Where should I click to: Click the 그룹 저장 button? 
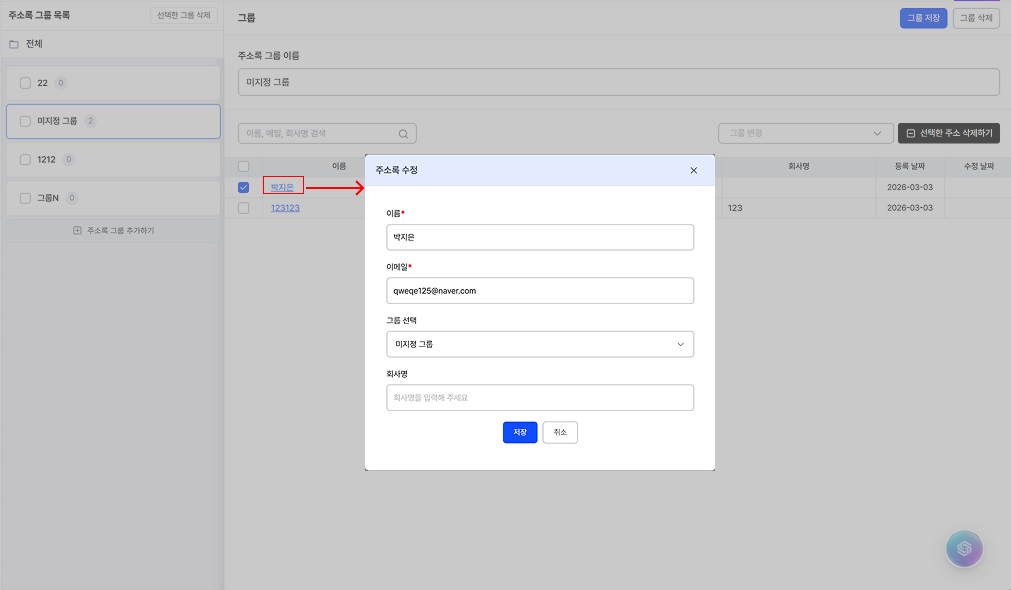(x=923, y=18)
